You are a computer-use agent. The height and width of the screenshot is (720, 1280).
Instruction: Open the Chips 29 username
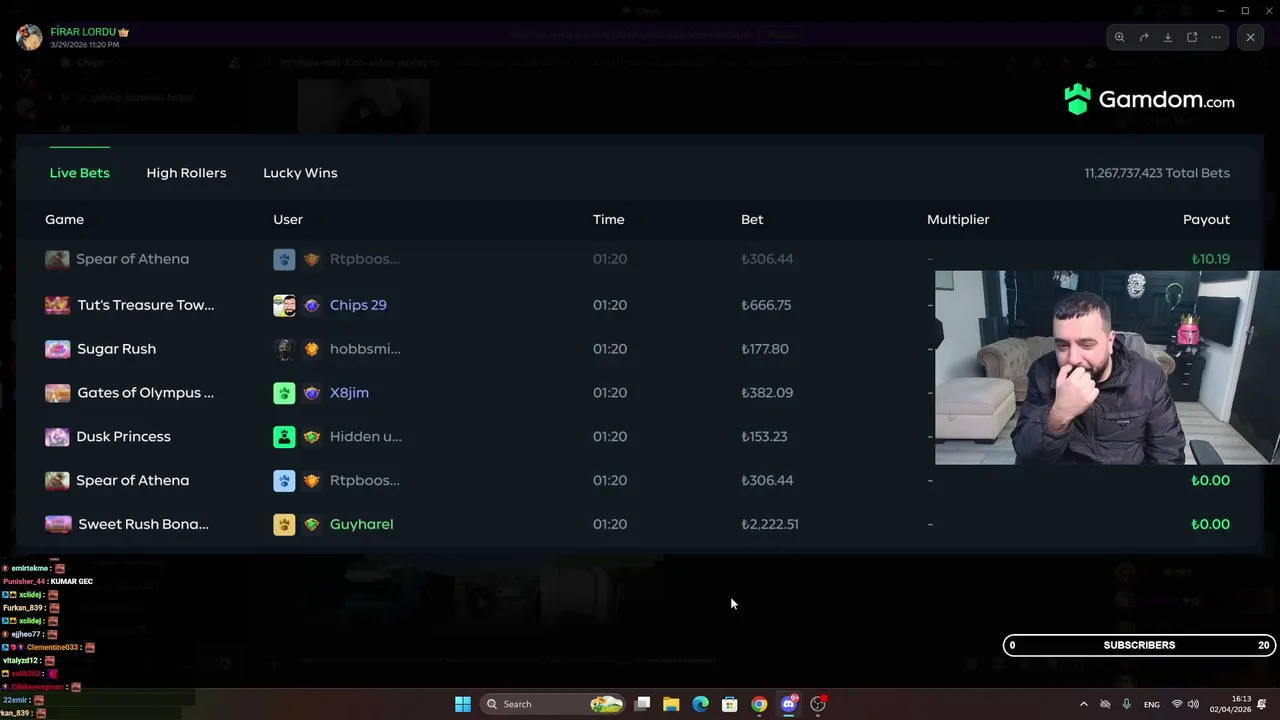358,305
